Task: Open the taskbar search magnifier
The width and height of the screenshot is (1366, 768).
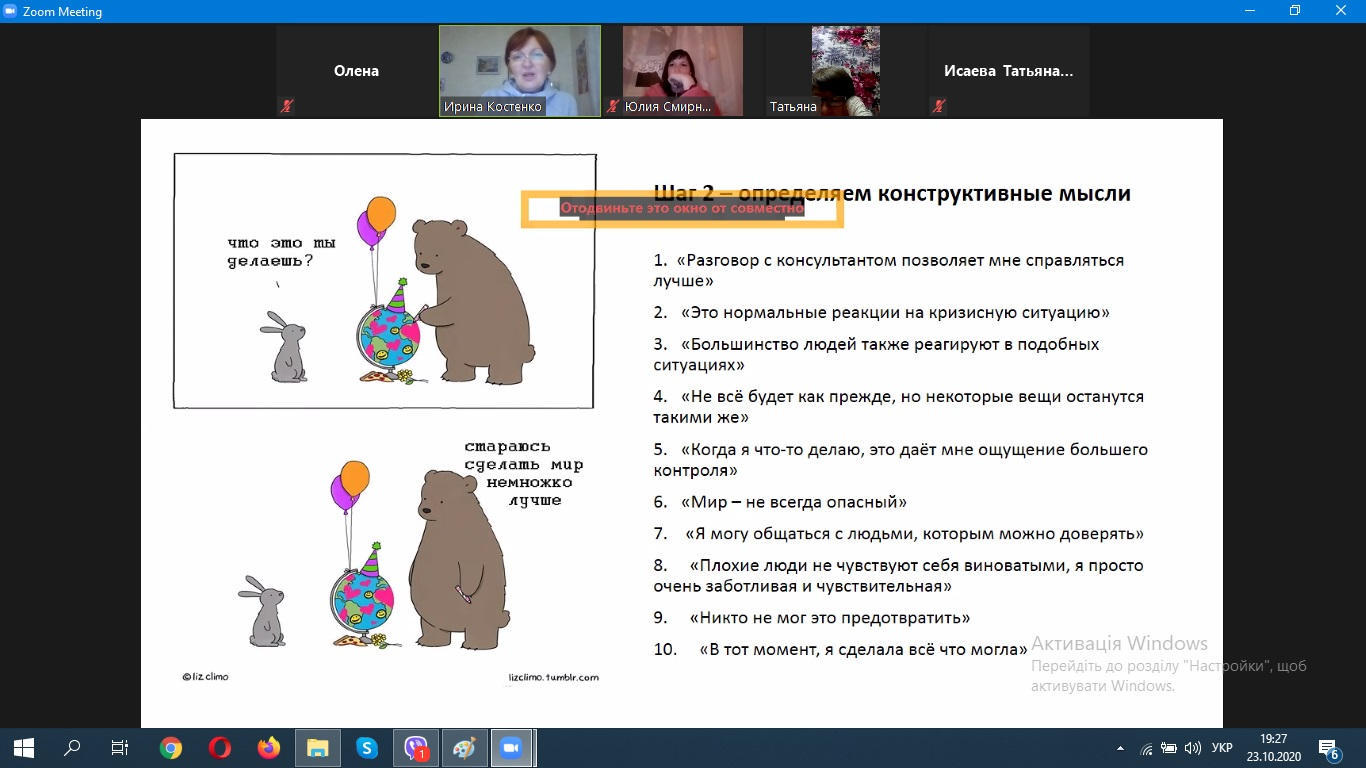Action: 72,748
